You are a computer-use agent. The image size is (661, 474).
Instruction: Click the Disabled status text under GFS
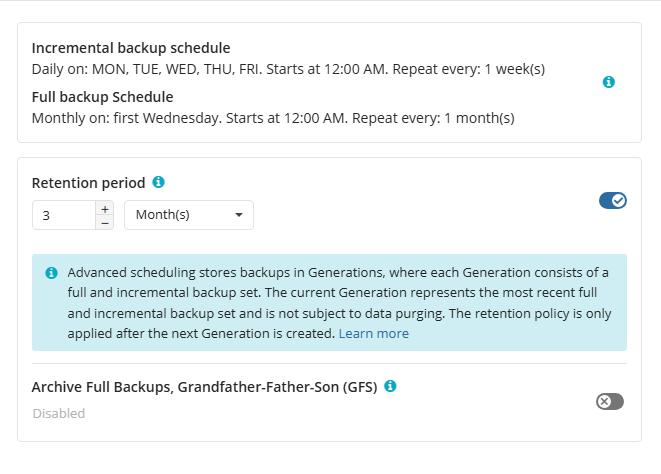pos(58,413)
